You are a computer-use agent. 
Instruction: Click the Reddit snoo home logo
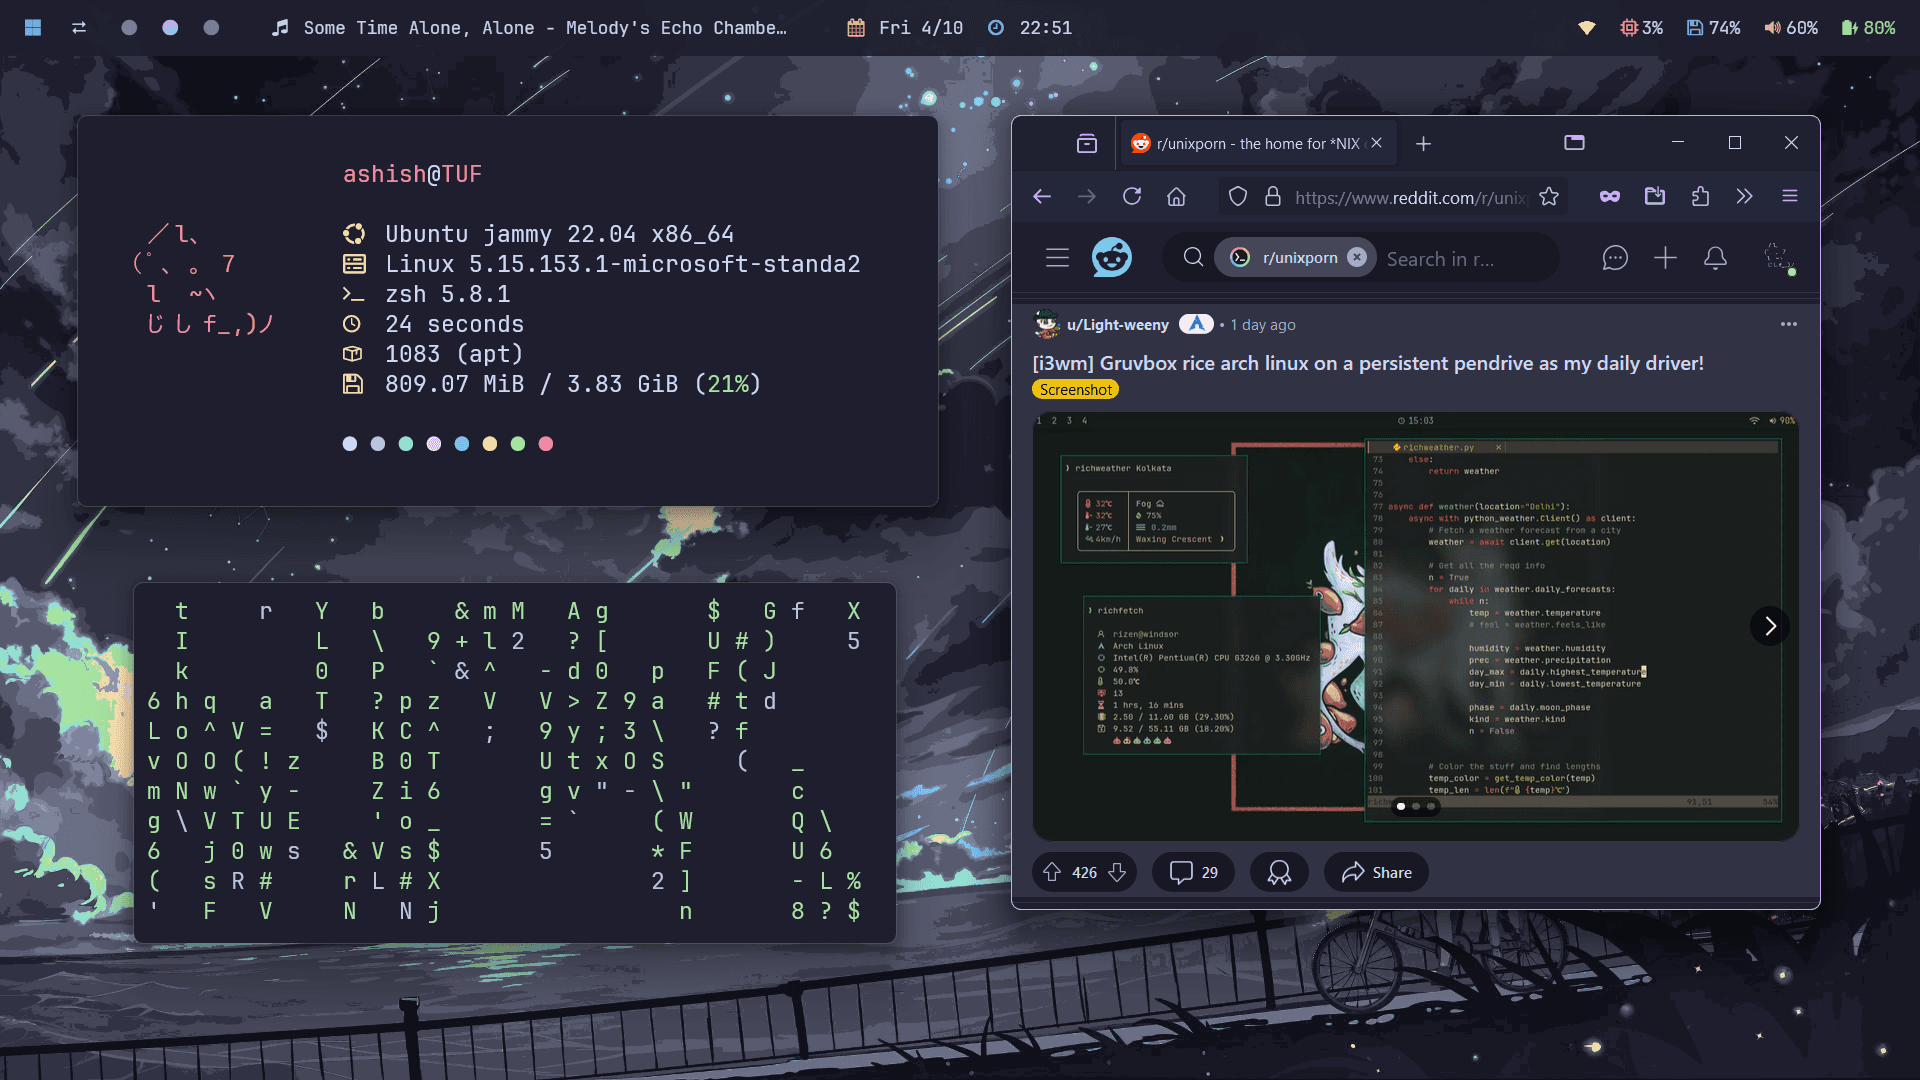(1111, 258)
